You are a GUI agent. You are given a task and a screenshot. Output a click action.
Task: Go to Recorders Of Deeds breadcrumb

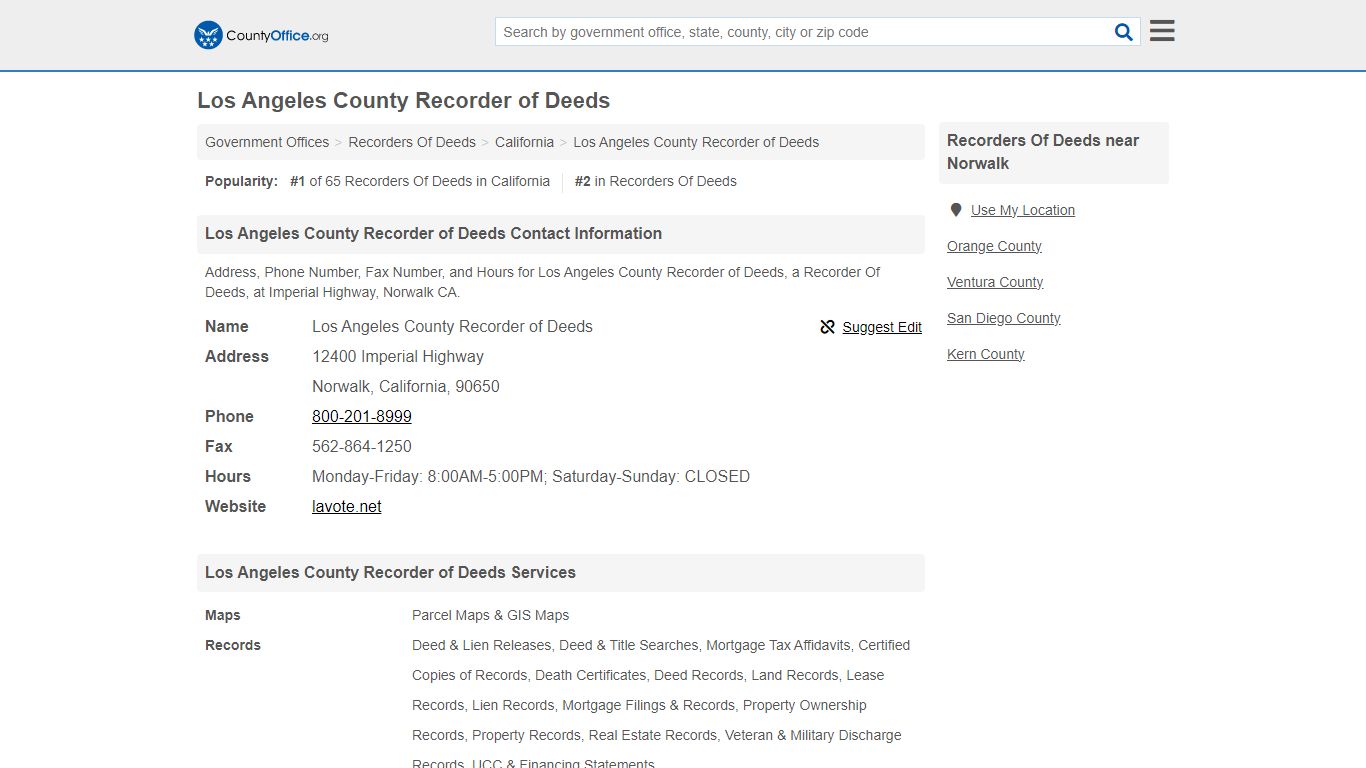tap(412, 142)
